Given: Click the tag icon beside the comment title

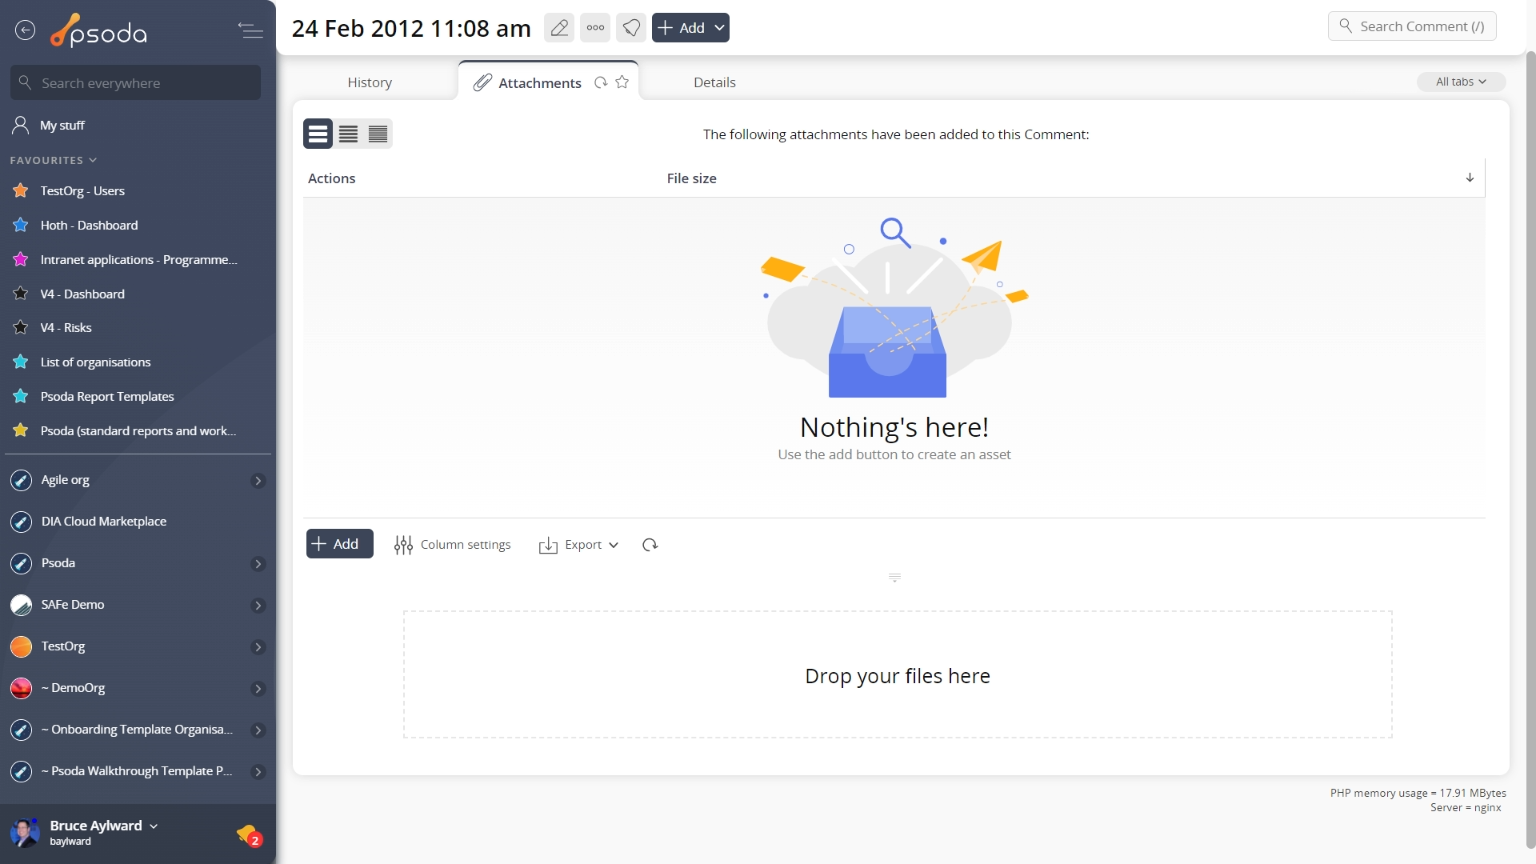Looking at the screenshot, I should pyautogui.click(x=631, y=28).
